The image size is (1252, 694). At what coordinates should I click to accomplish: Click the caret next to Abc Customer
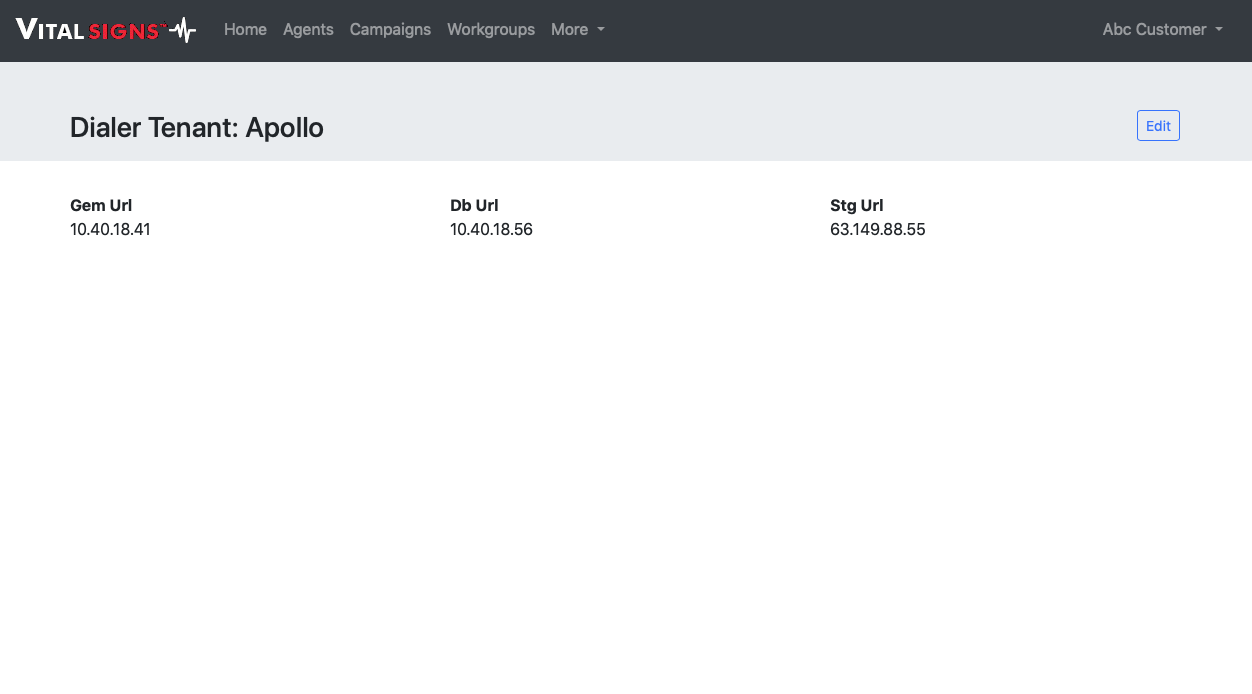pyautogui.click(x=1219, y=30)
